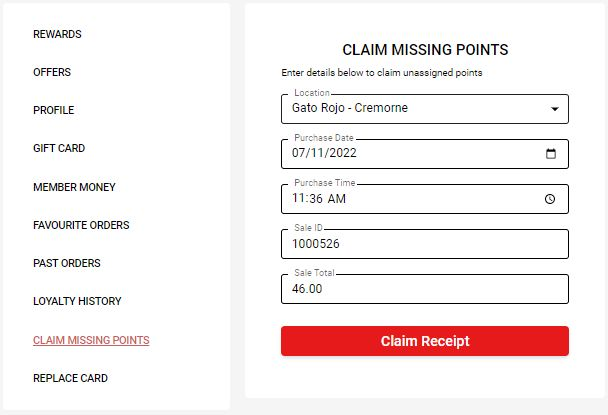This screenshot has width=608, height=415.
Task: View Loyalty History
Action: (x=77, y=301)
